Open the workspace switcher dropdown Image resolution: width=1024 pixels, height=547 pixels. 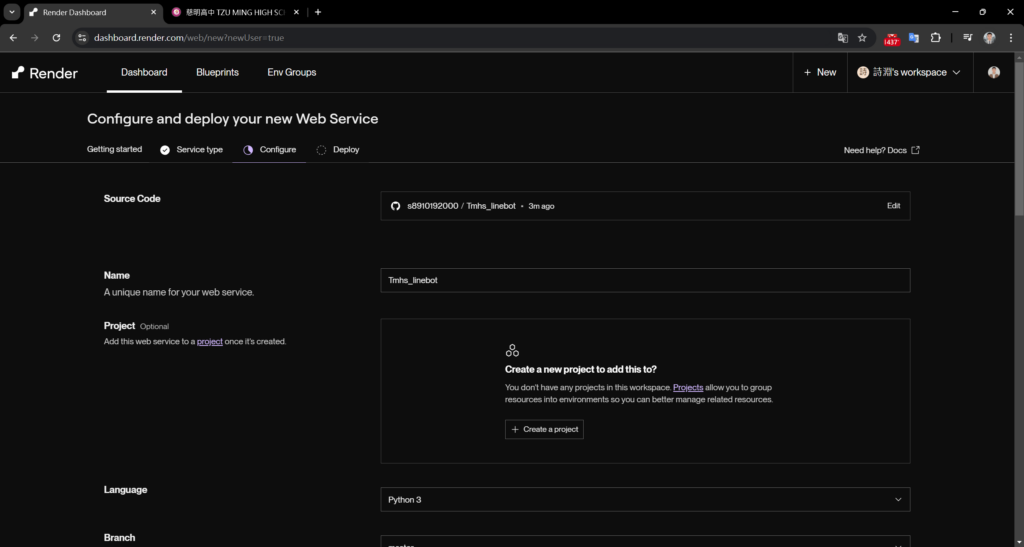click(909, 72)
